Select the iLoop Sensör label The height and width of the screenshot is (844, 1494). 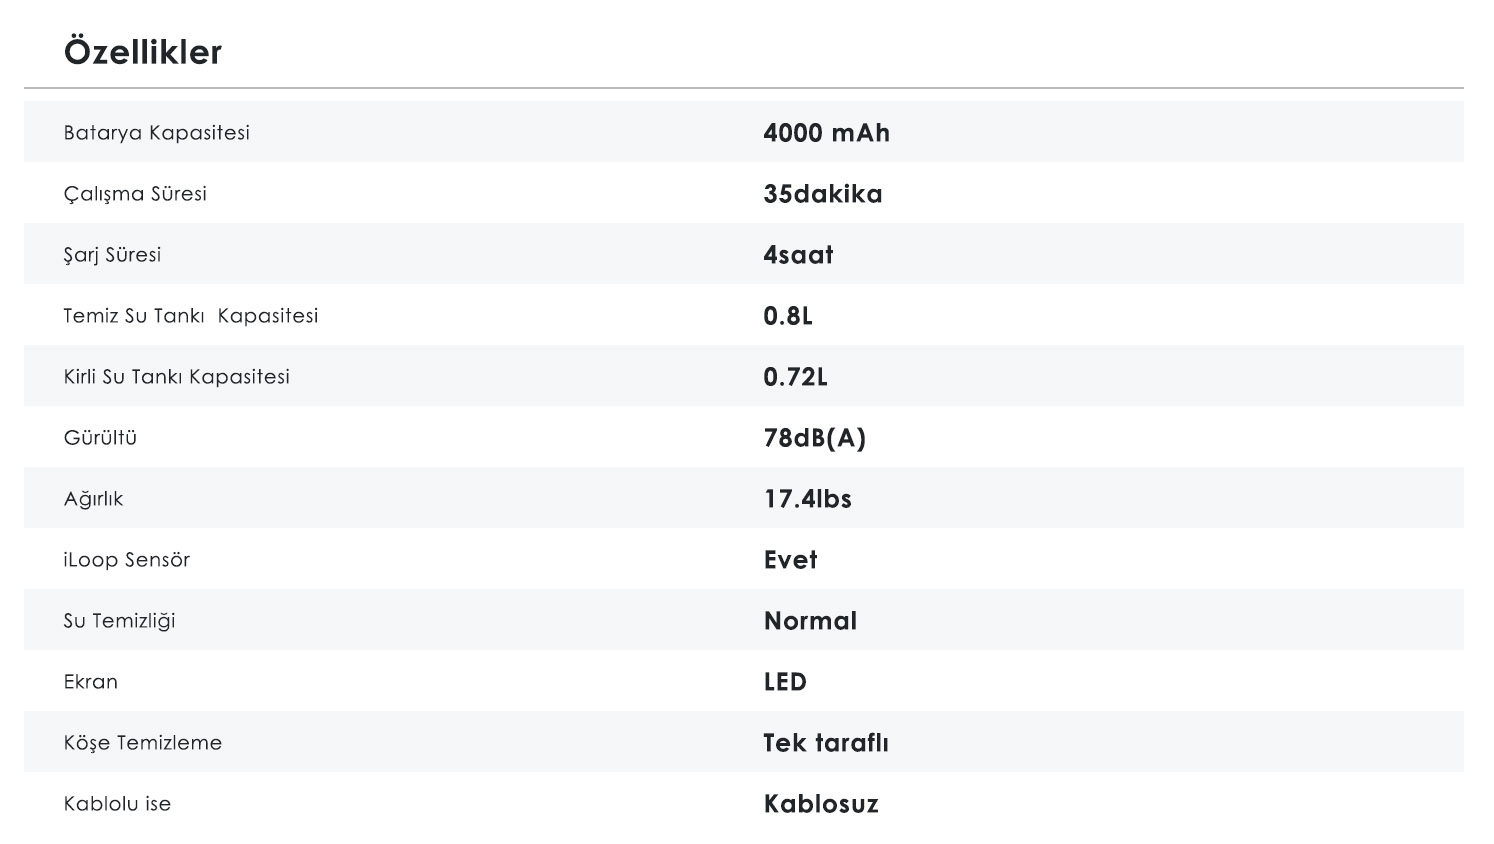tap(126, 560)
